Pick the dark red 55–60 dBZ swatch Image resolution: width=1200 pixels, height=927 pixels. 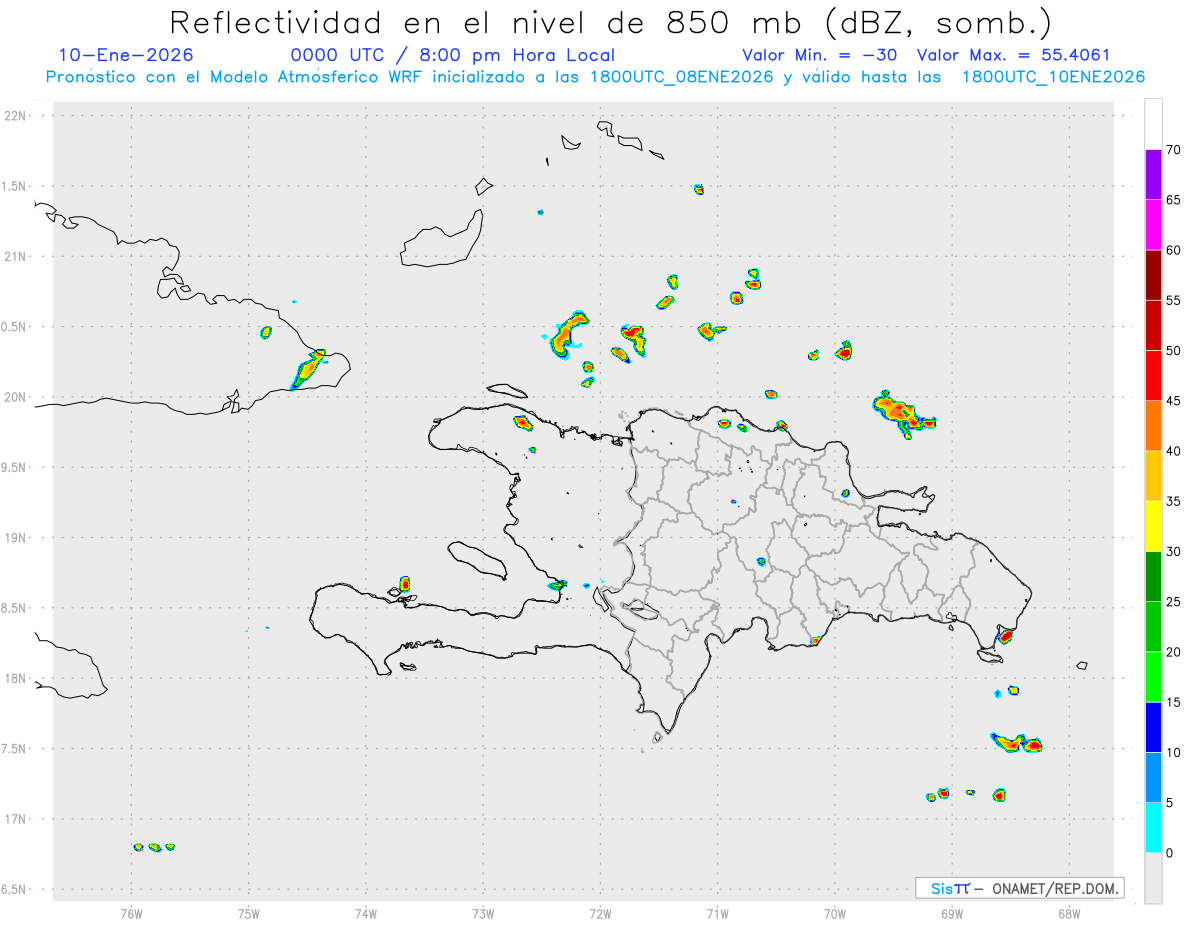point(1153,275)
